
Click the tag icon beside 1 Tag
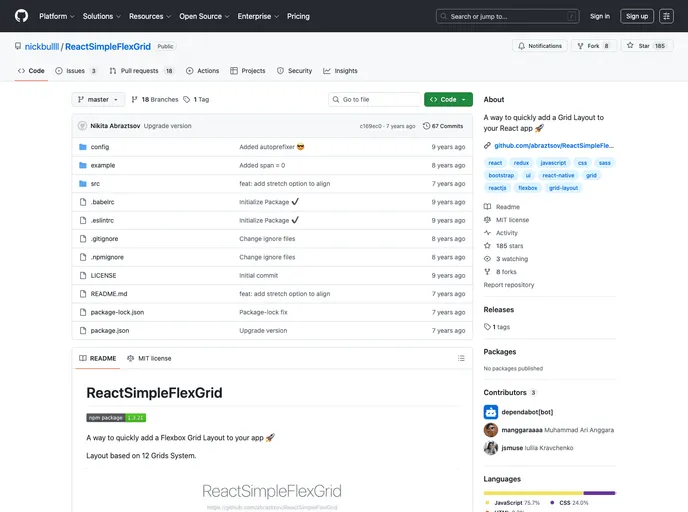[186, 100]
